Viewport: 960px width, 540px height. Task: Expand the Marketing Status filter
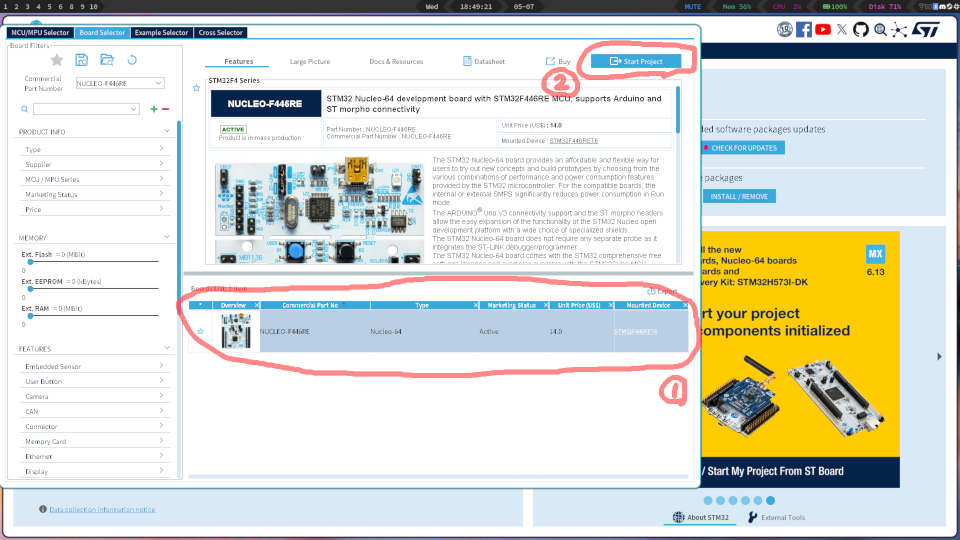pyautogui.click(x=161, y=193)
